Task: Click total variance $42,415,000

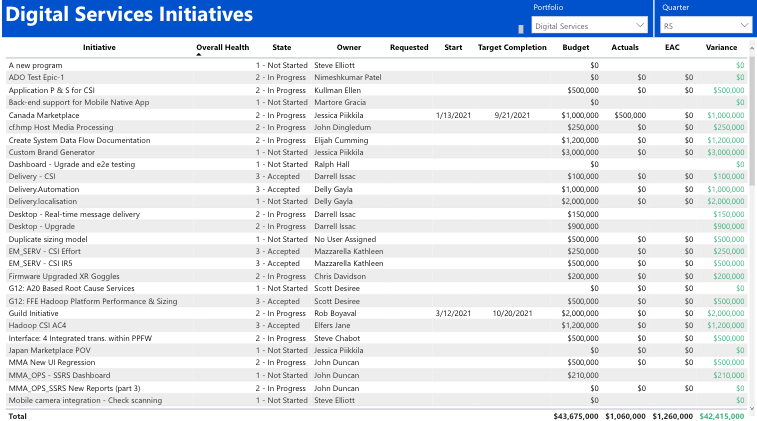Action: (x=722, y=416)
